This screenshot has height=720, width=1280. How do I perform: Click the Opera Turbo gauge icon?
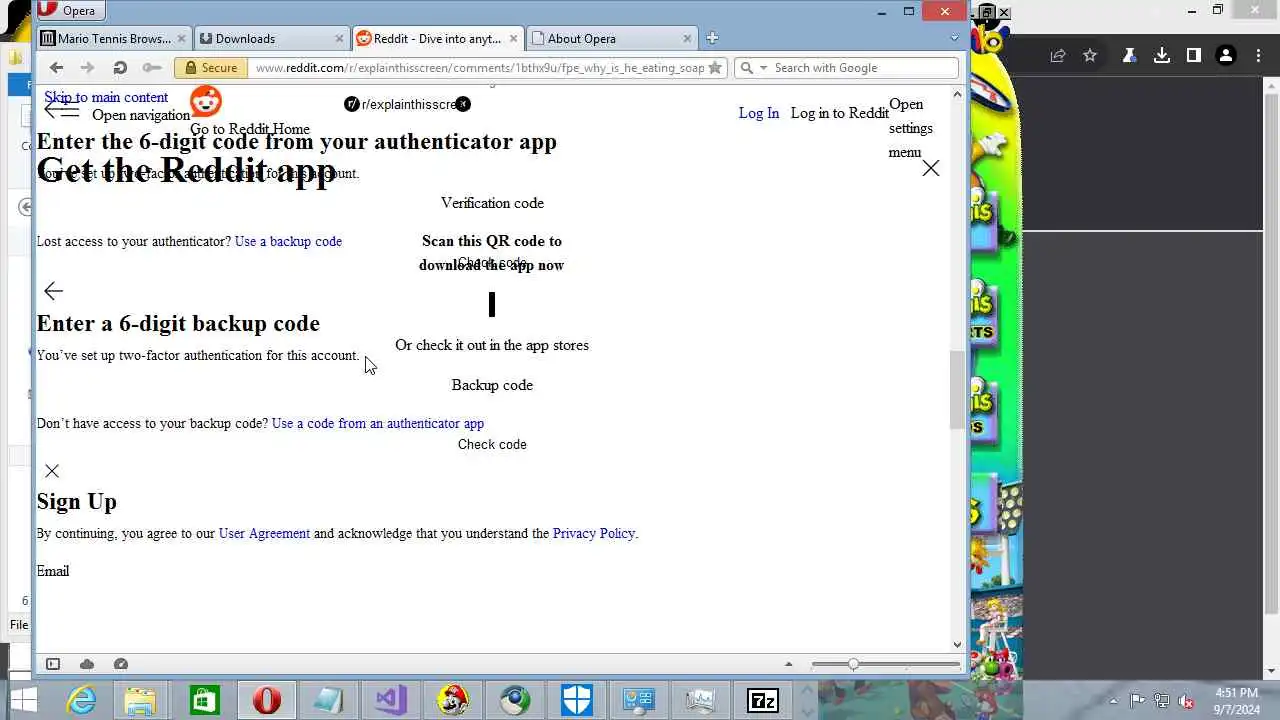point(121,664)
